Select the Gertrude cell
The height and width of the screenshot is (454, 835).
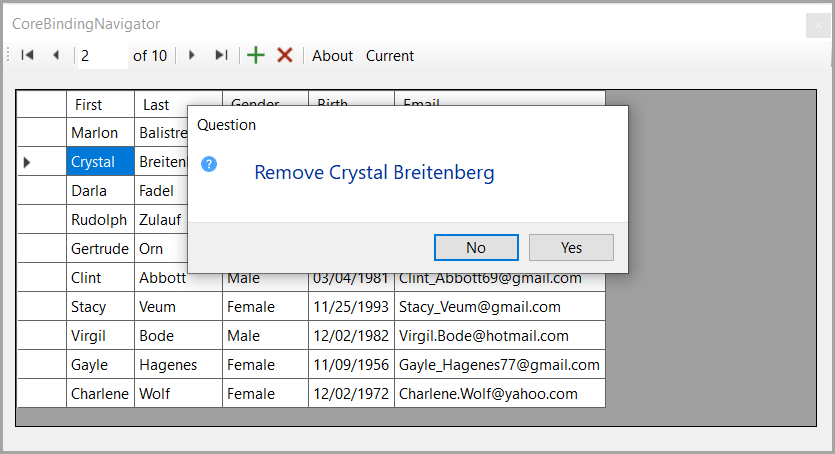coord(100,249)
